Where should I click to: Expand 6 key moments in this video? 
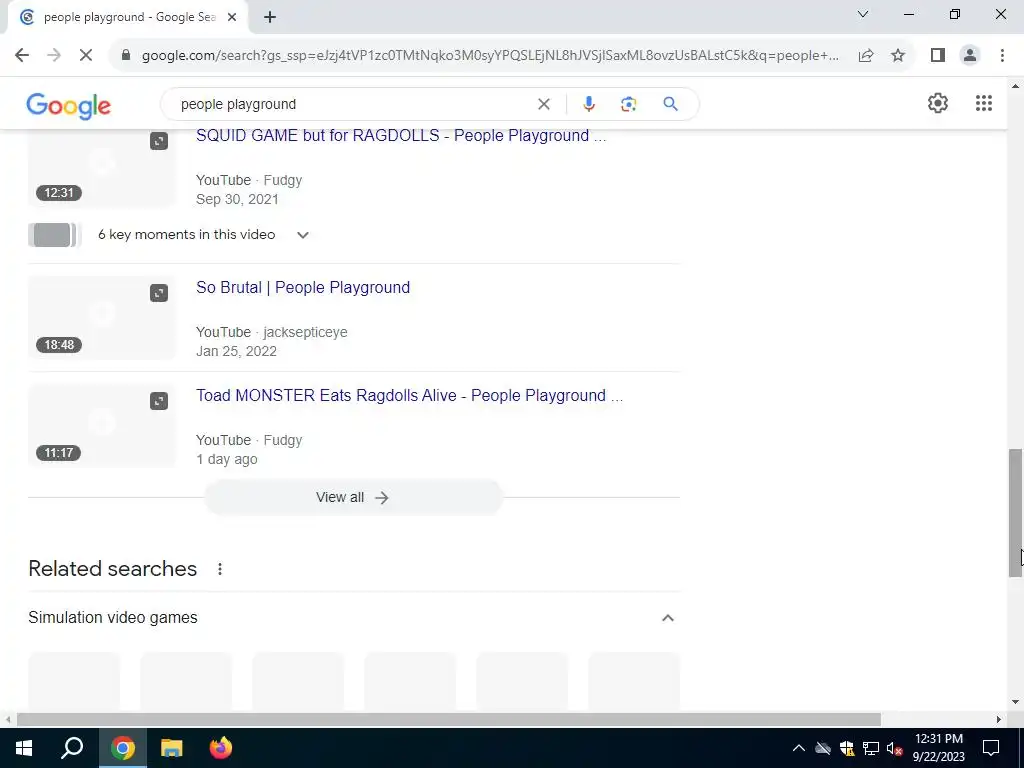point(203,235)
